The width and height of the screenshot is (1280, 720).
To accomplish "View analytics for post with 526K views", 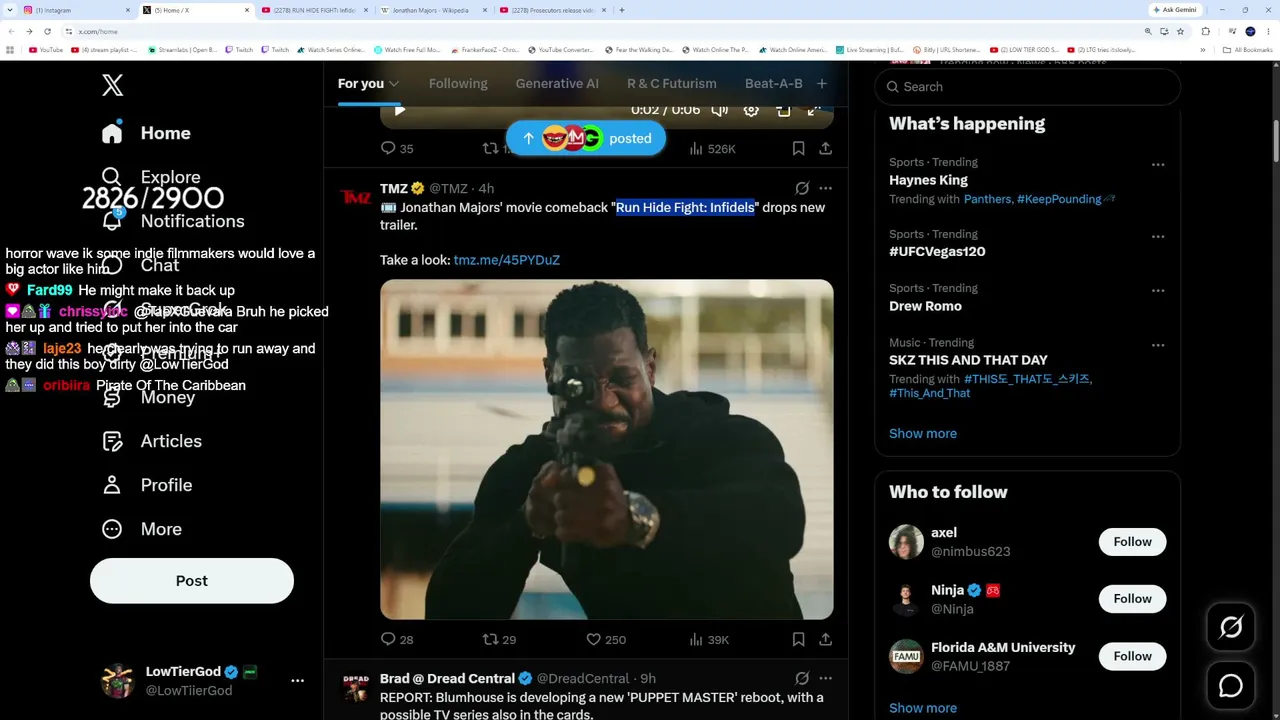I will pos(712,149).
